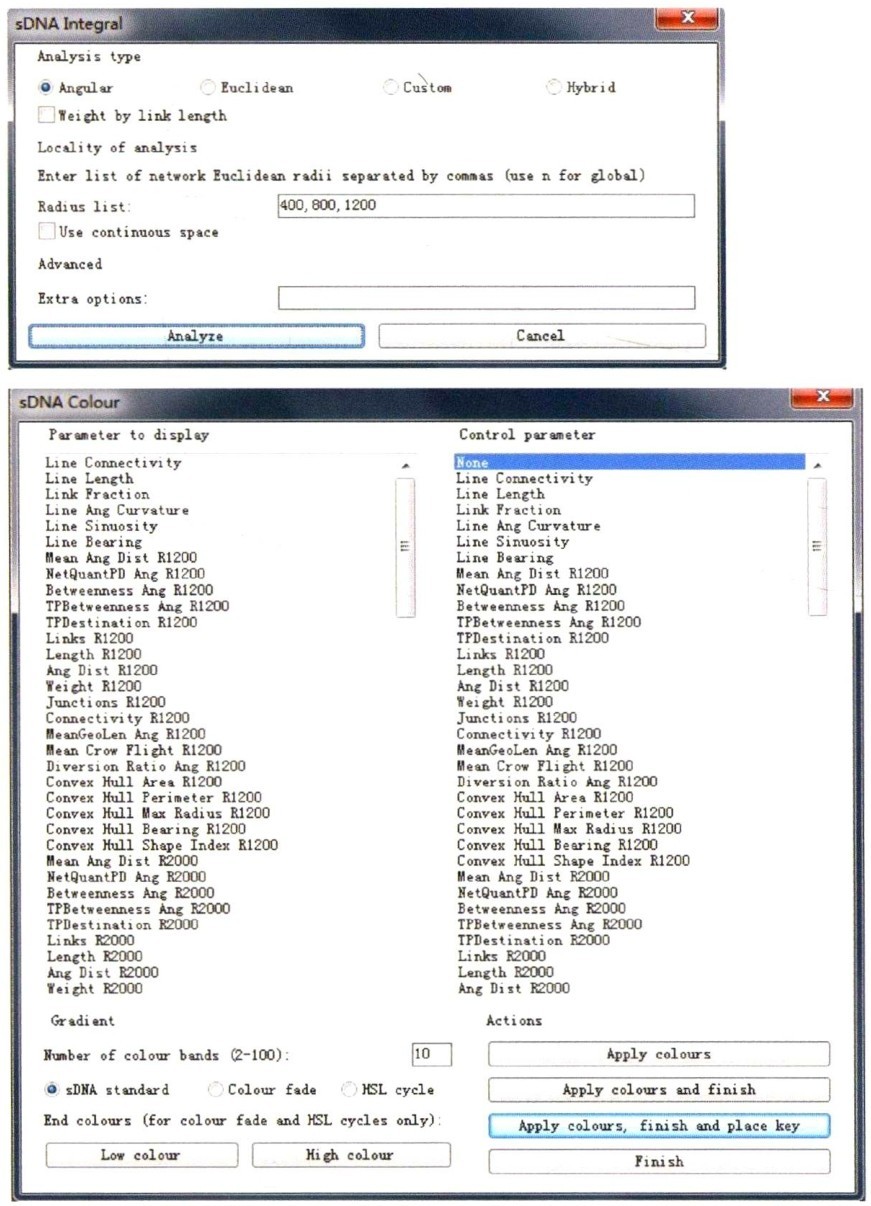Select HSL cycle gradient option
This screenshot has width=871, height=1206.
(x=349, y=1089)
